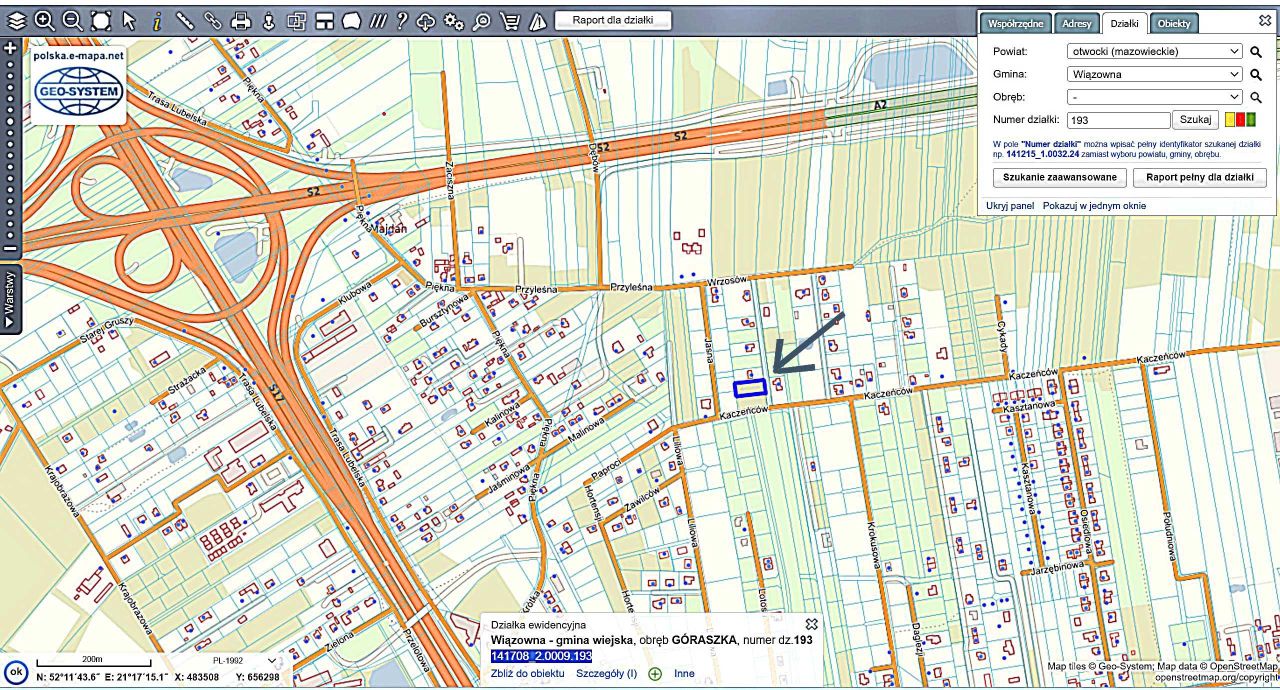The width and height of the screenshot is (1280, 690).
Task: Click the shopping cart icon
Action: [510, 20]
